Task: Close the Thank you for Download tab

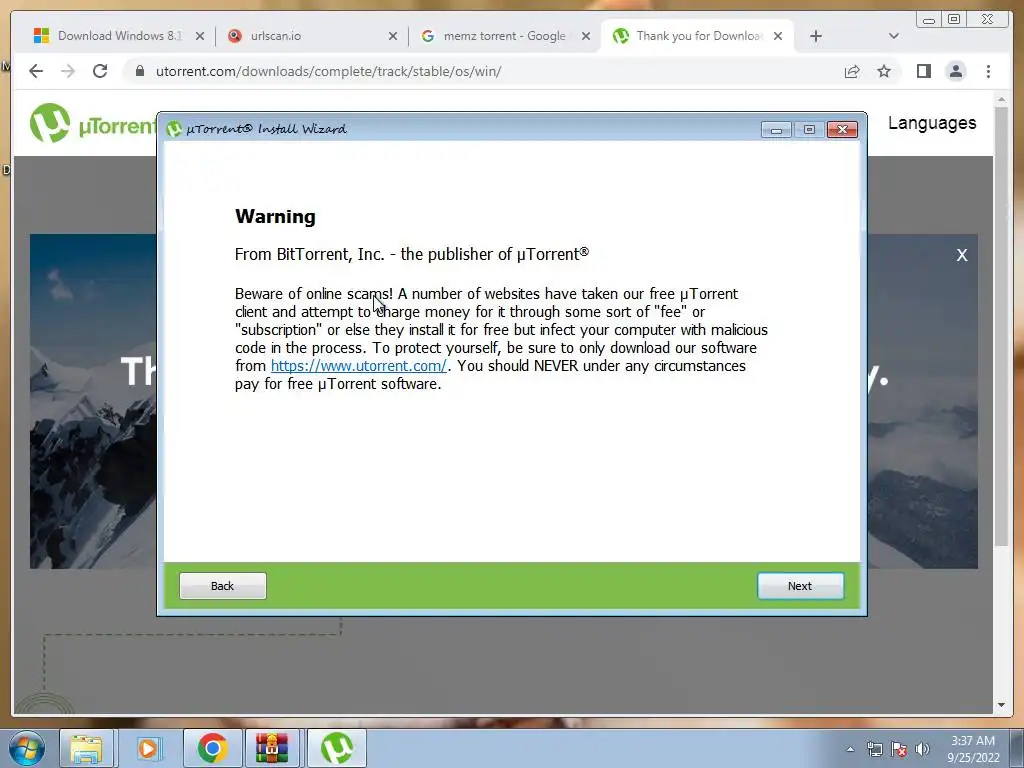Action: coord(778,37)
